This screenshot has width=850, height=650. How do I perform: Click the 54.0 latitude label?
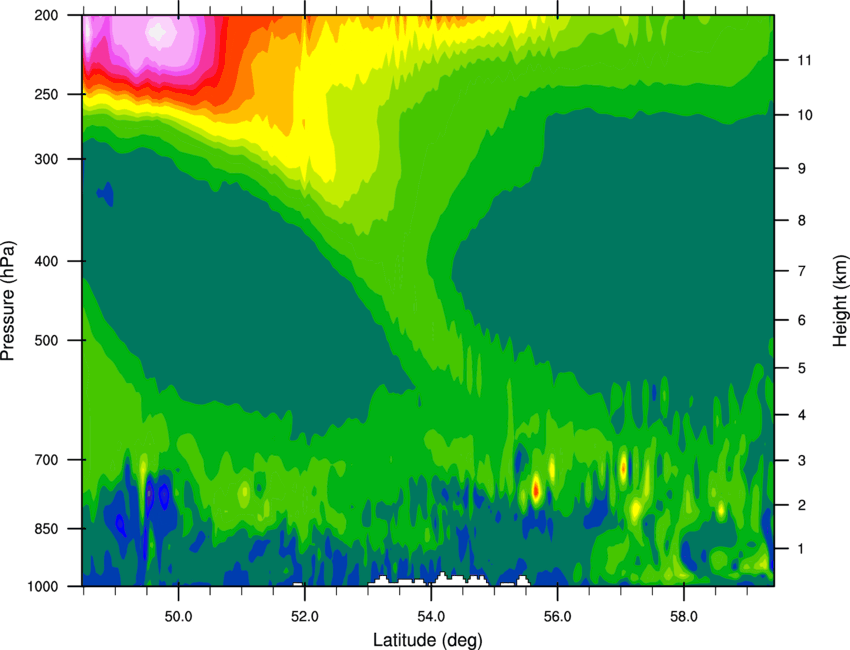(432, 617)
